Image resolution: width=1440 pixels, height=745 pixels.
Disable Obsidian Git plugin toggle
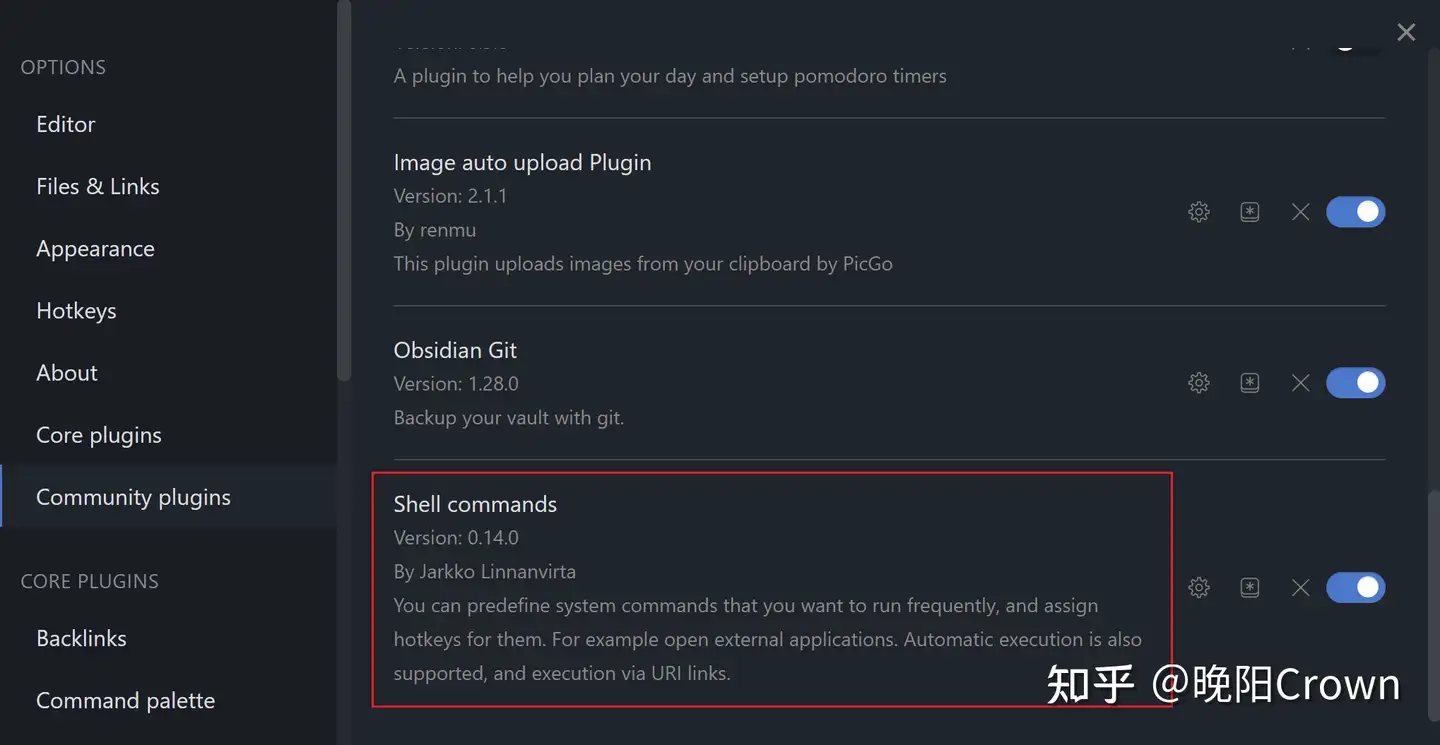1356,383
